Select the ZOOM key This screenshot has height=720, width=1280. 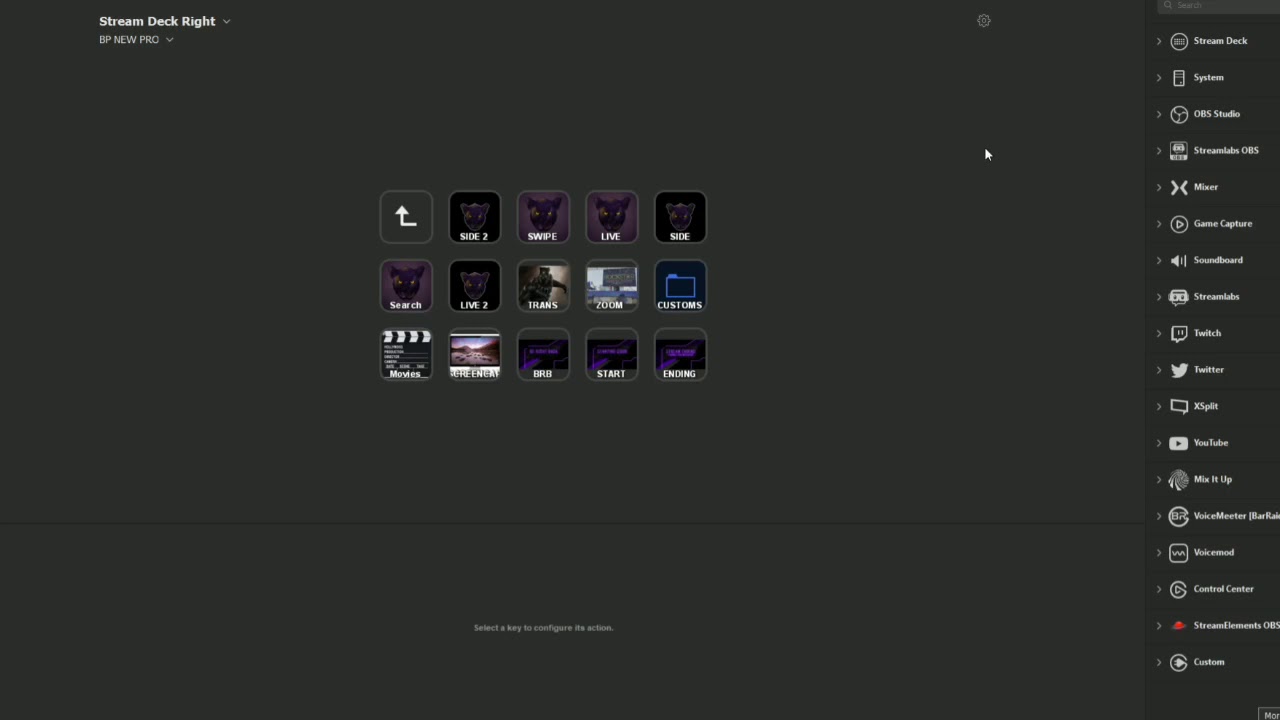611,286
